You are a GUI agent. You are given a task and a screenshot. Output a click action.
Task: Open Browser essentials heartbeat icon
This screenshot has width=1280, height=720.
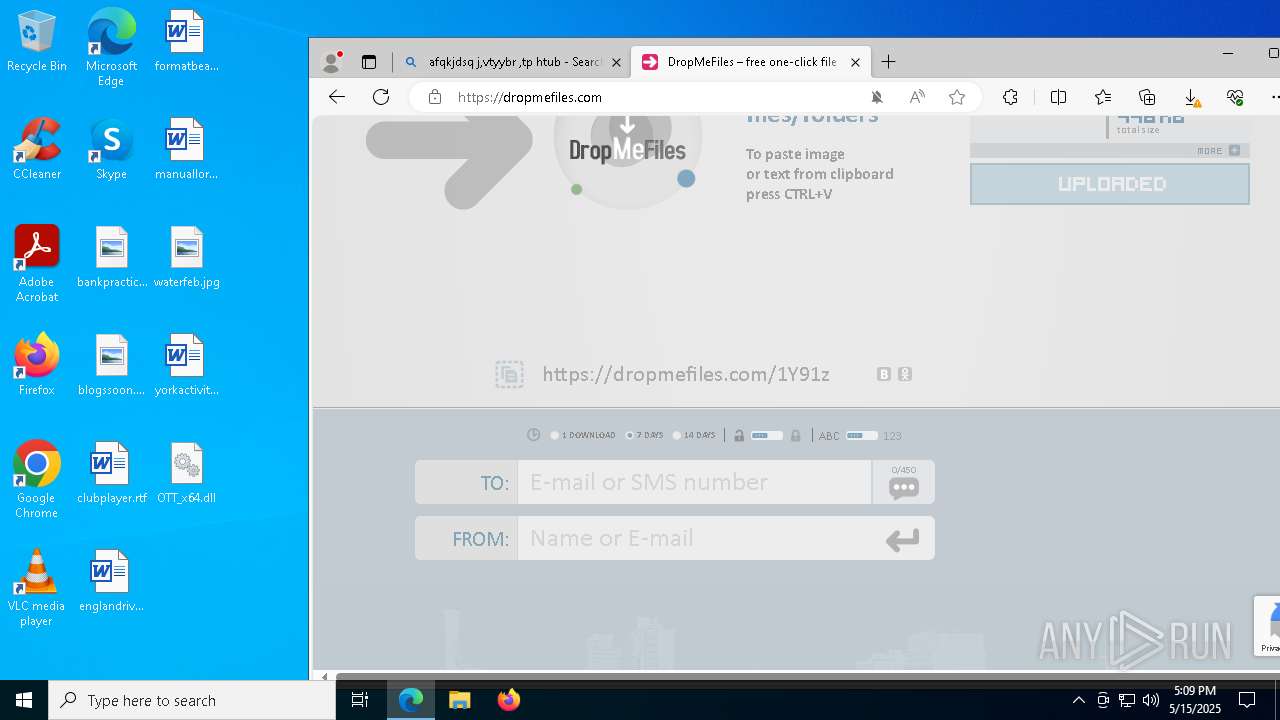point(1235,97)
